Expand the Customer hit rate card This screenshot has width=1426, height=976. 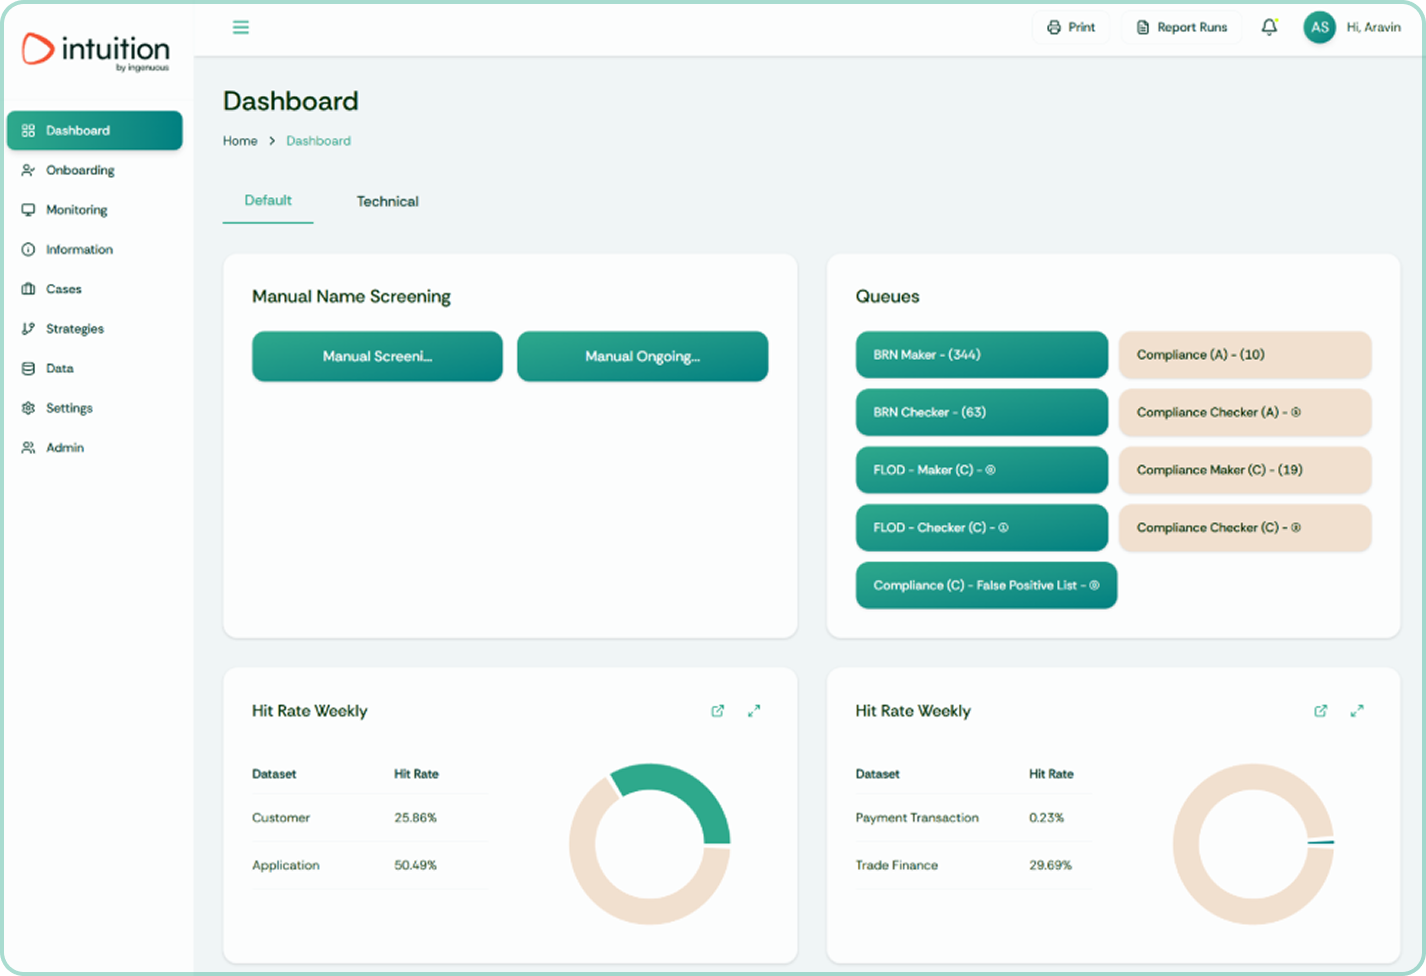754,711
